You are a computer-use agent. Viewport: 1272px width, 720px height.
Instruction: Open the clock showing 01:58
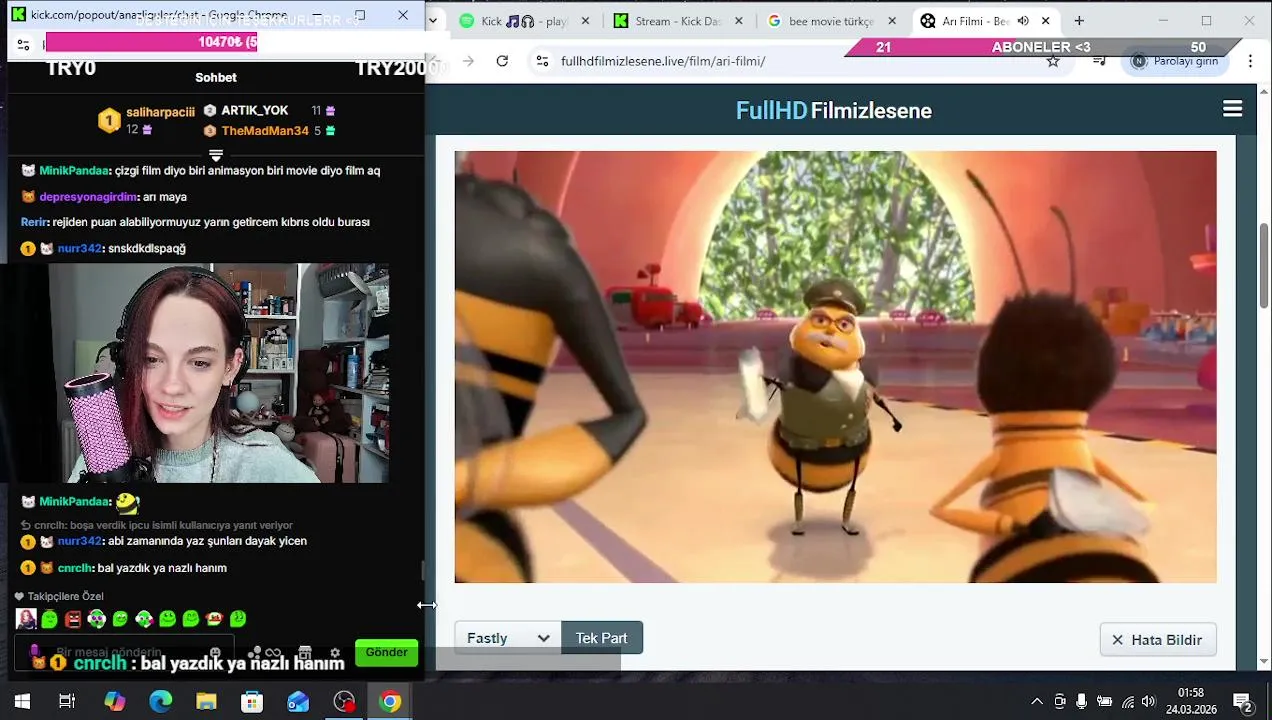tap(1191, 701)
